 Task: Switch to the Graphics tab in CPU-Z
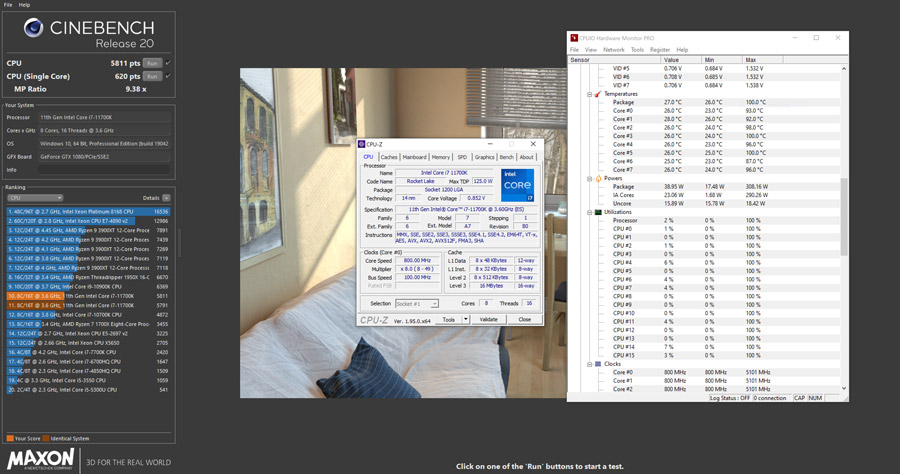(x=484, y=157)
